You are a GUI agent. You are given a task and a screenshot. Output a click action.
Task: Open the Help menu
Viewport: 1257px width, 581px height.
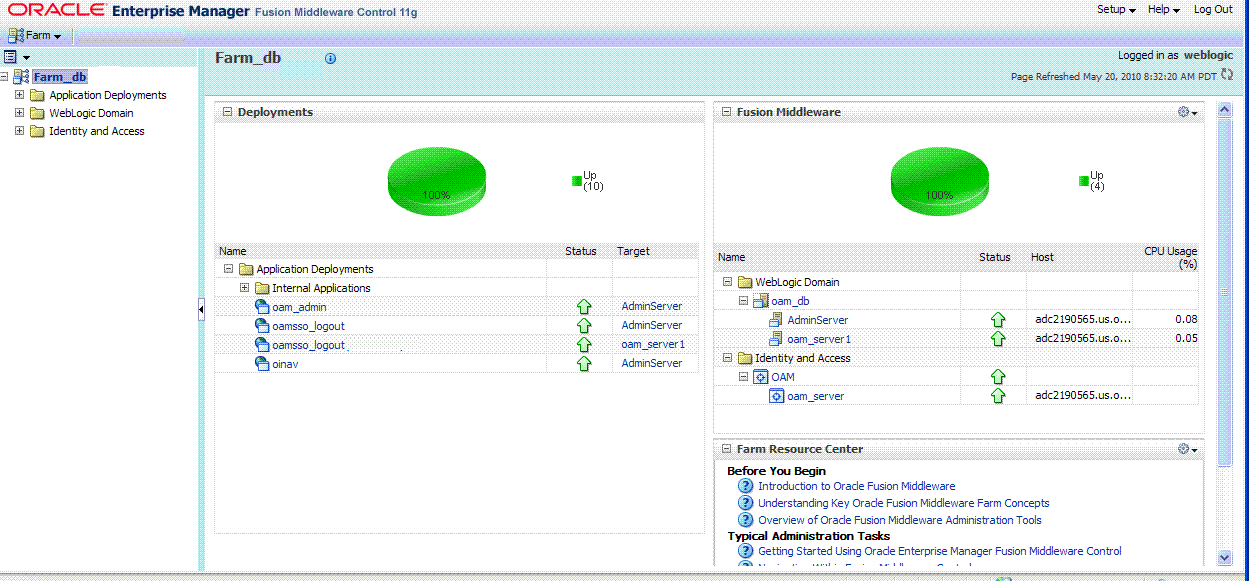(1164, 9)
